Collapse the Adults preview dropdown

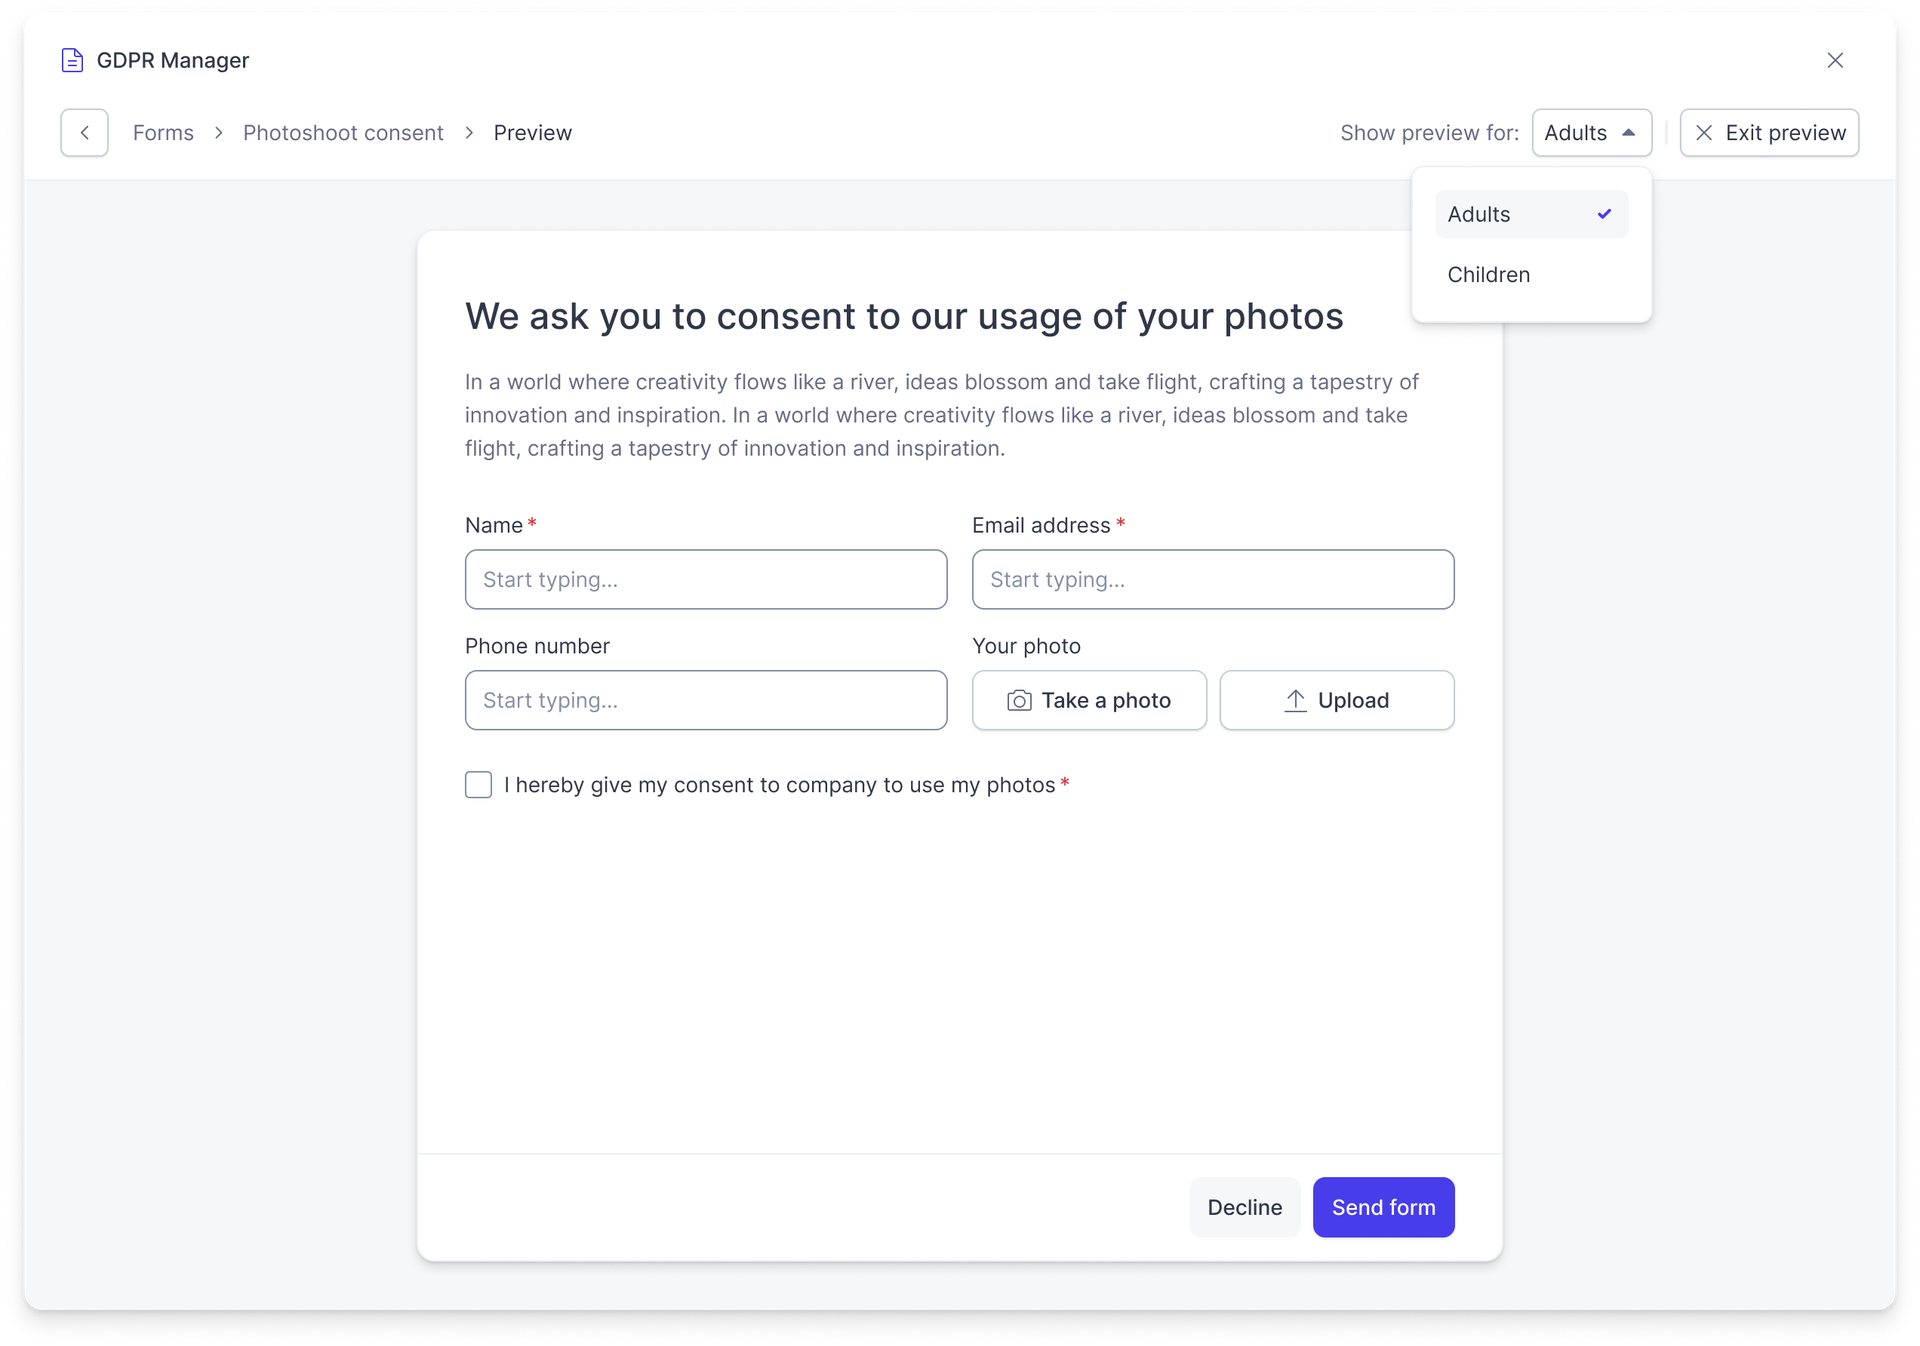[x=1591, y=133]
